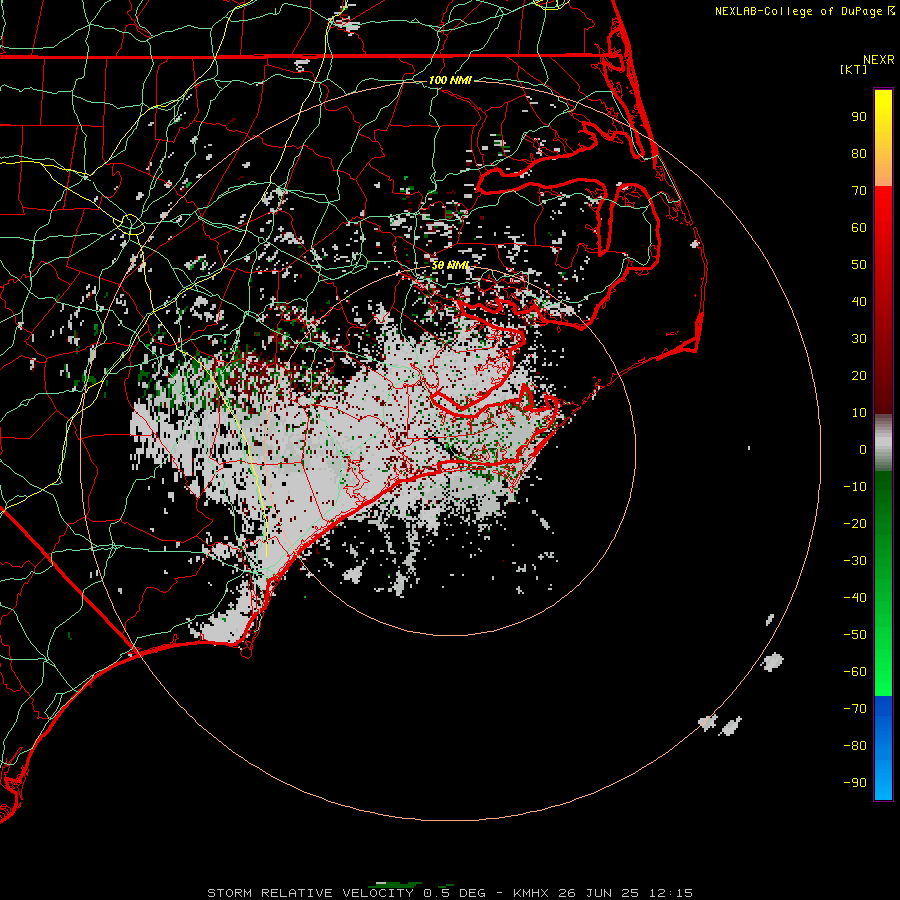Click the 0.5 DEG elevation text

(x=454, y=893)
